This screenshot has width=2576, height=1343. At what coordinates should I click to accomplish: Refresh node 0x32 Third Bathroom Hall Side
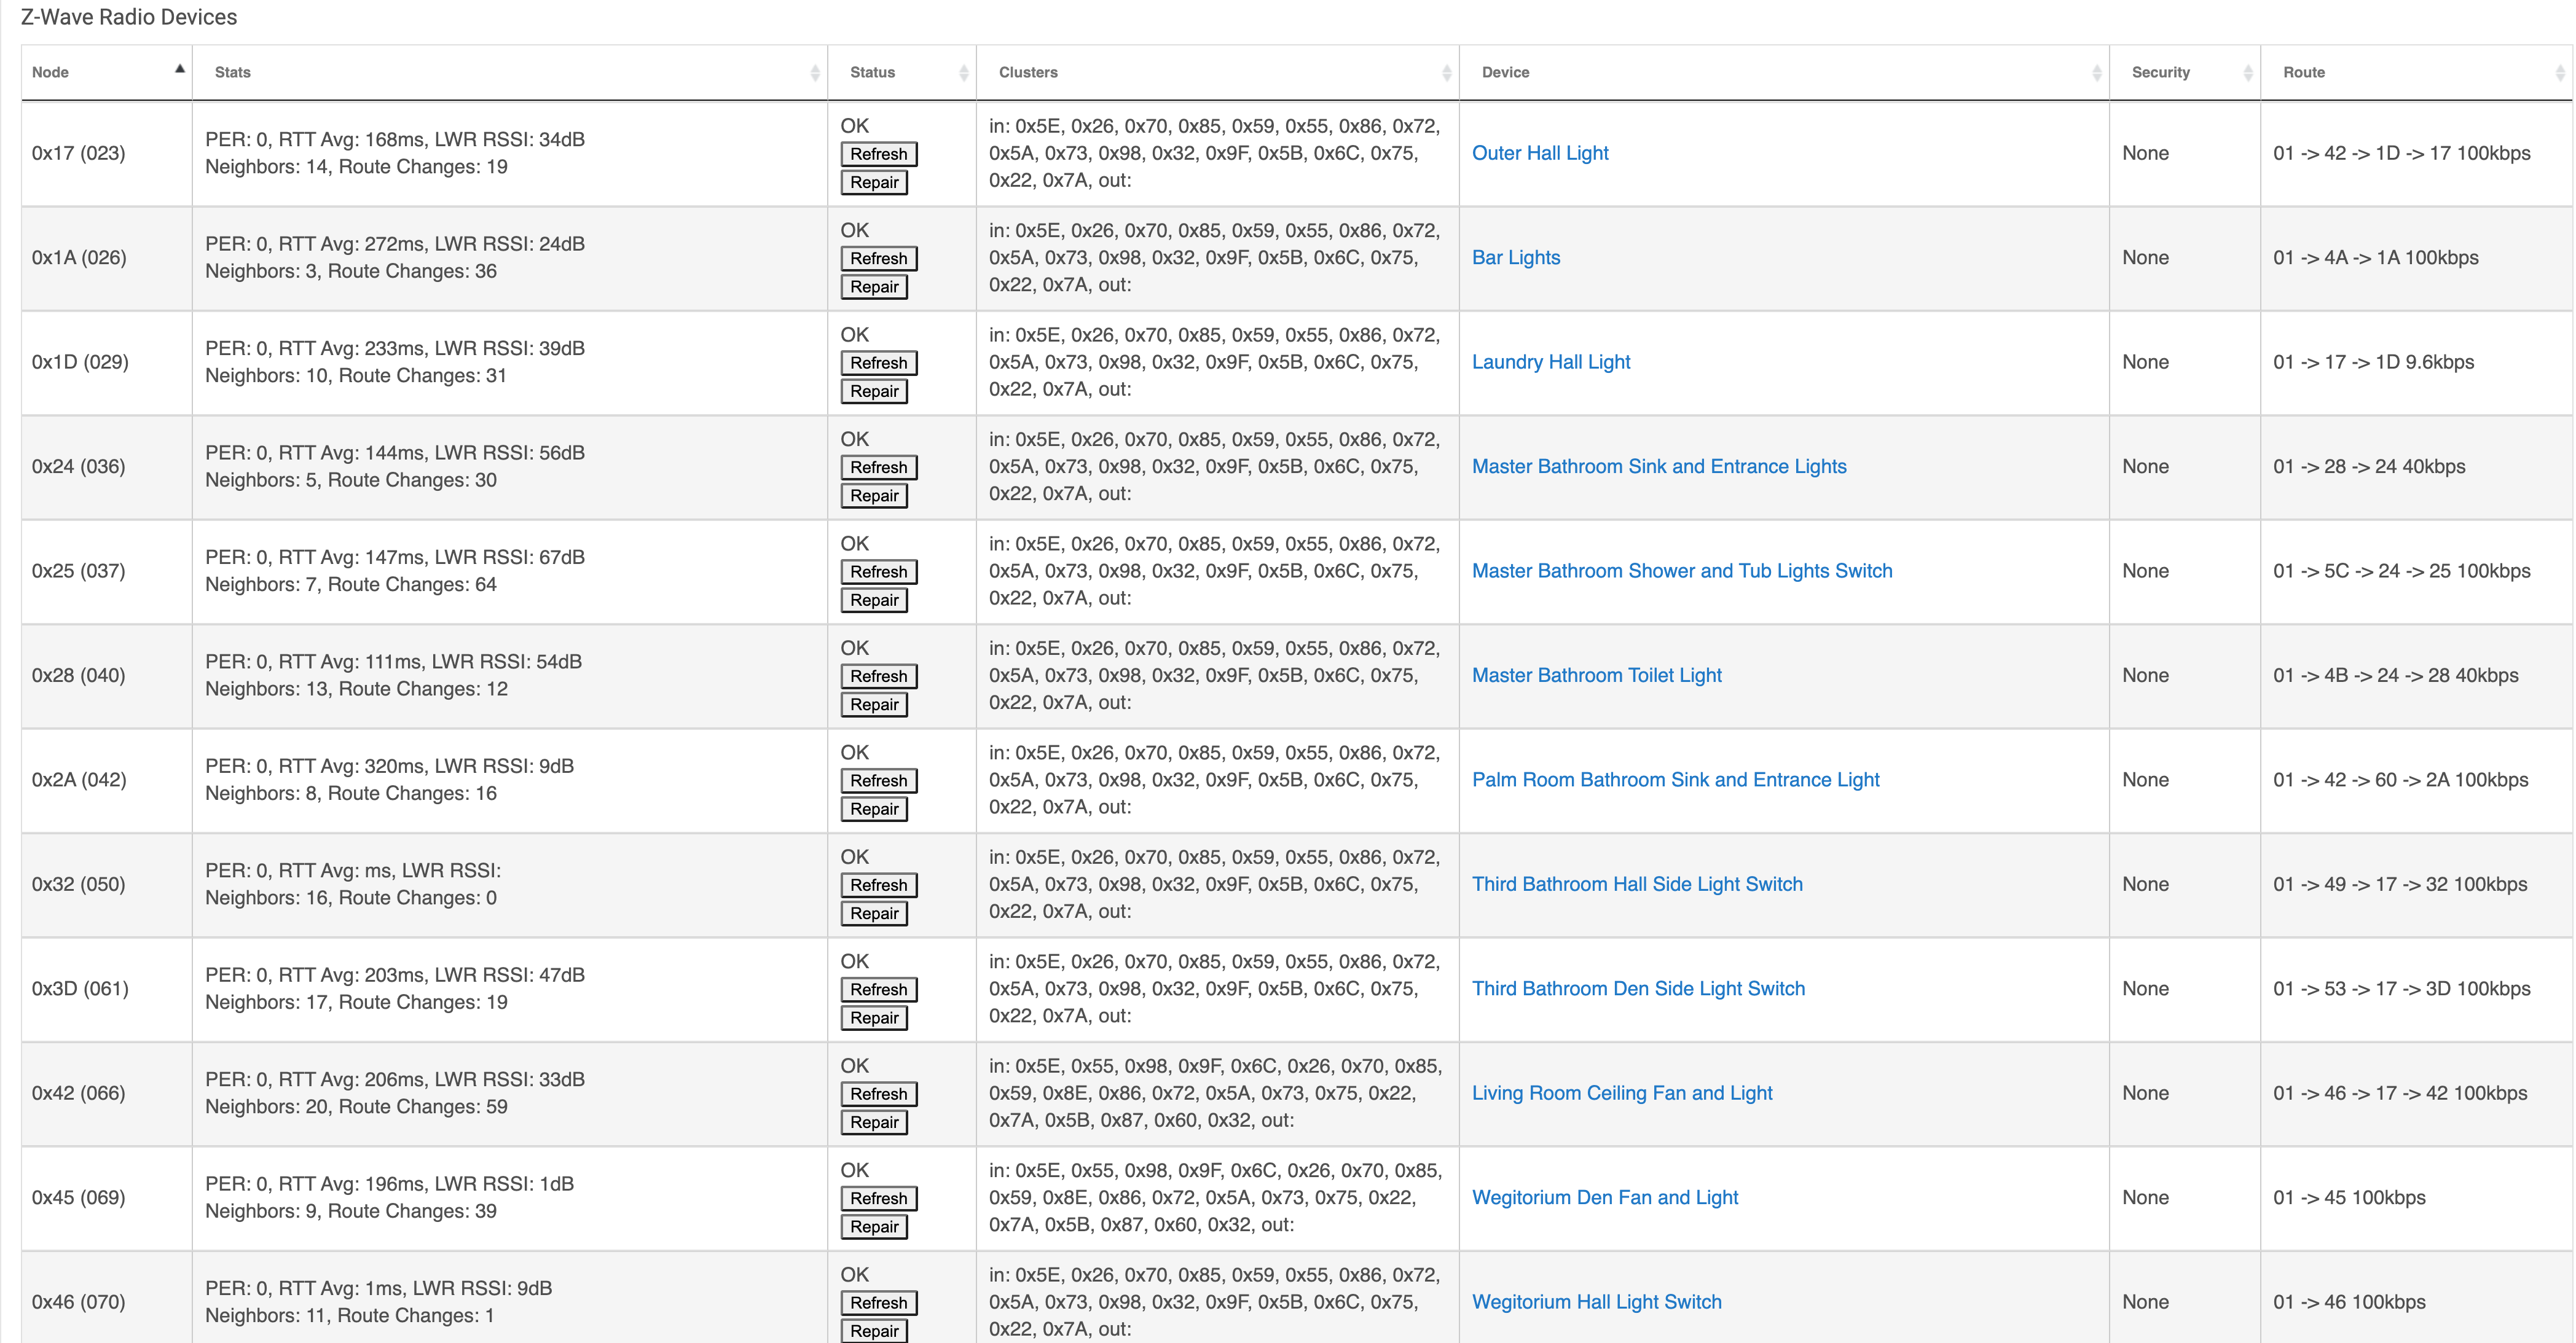point(879,885)
